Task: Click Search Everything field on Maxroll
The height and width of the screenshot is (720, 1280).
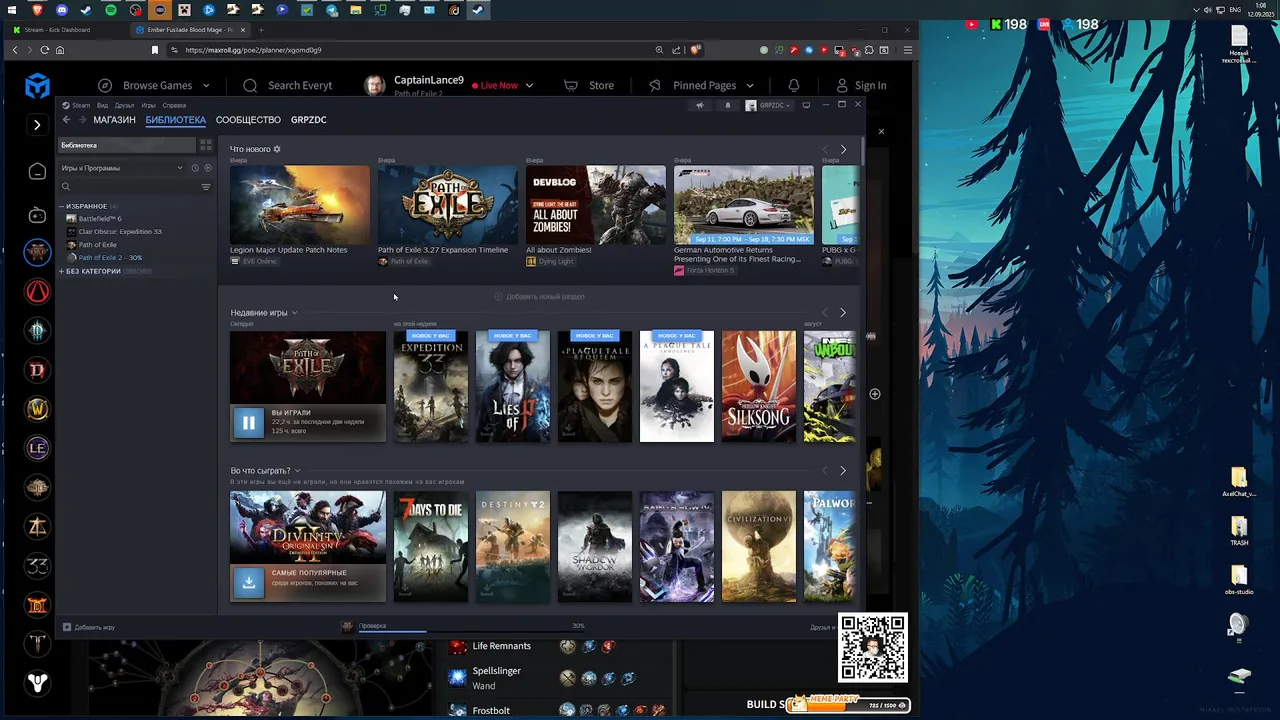Action: point(288,85)
